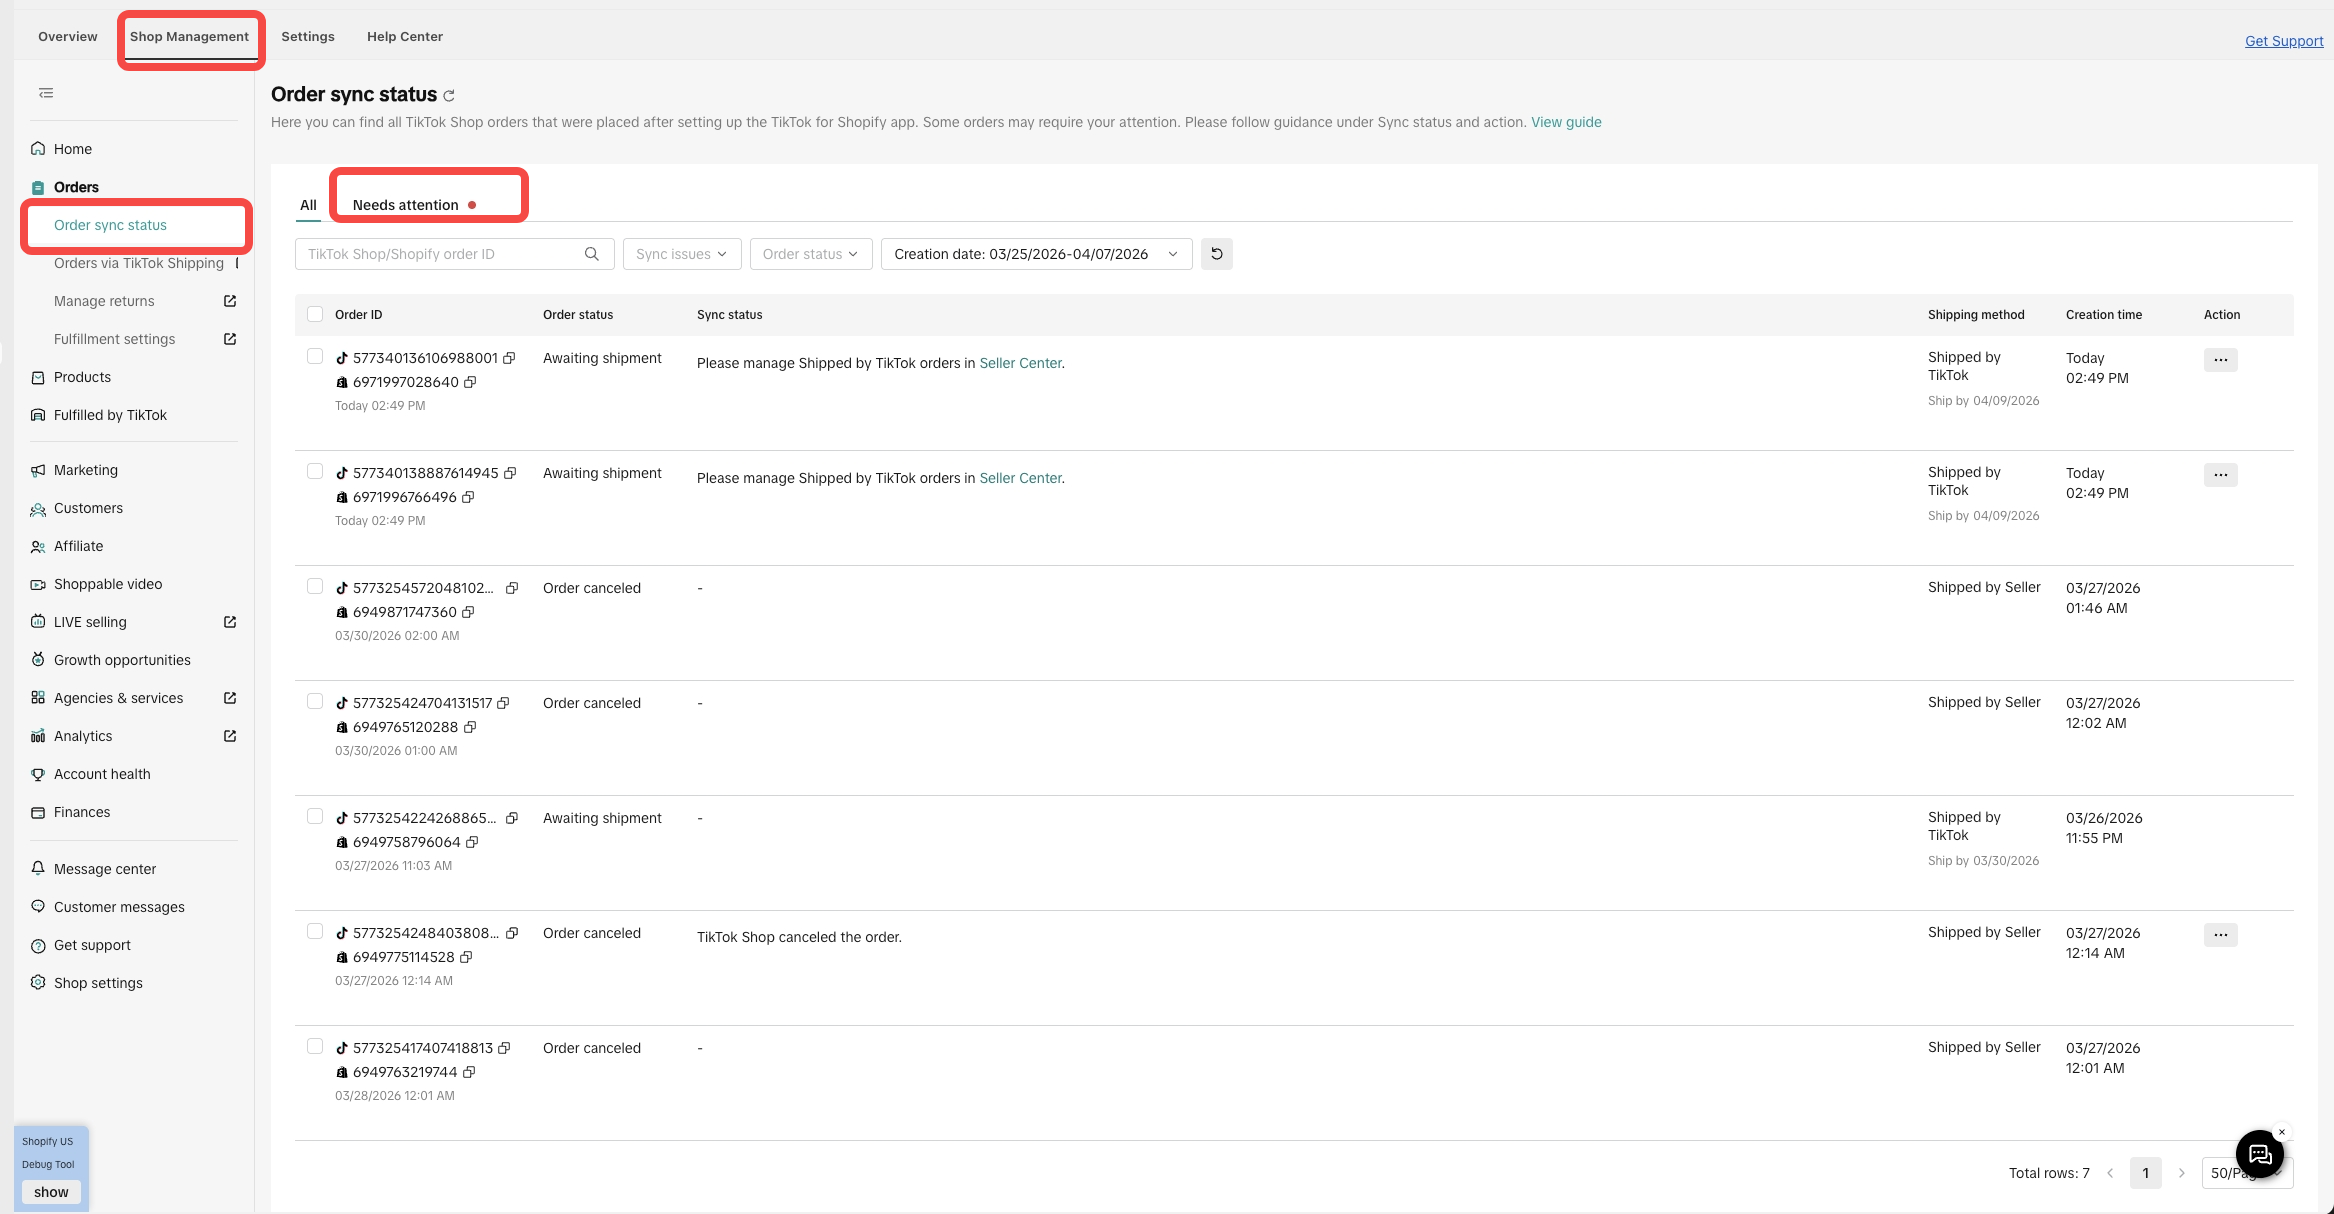Open the Creation date range dropdown
Viewport: 2334px width, 1214px height.
pos(1037,254)
